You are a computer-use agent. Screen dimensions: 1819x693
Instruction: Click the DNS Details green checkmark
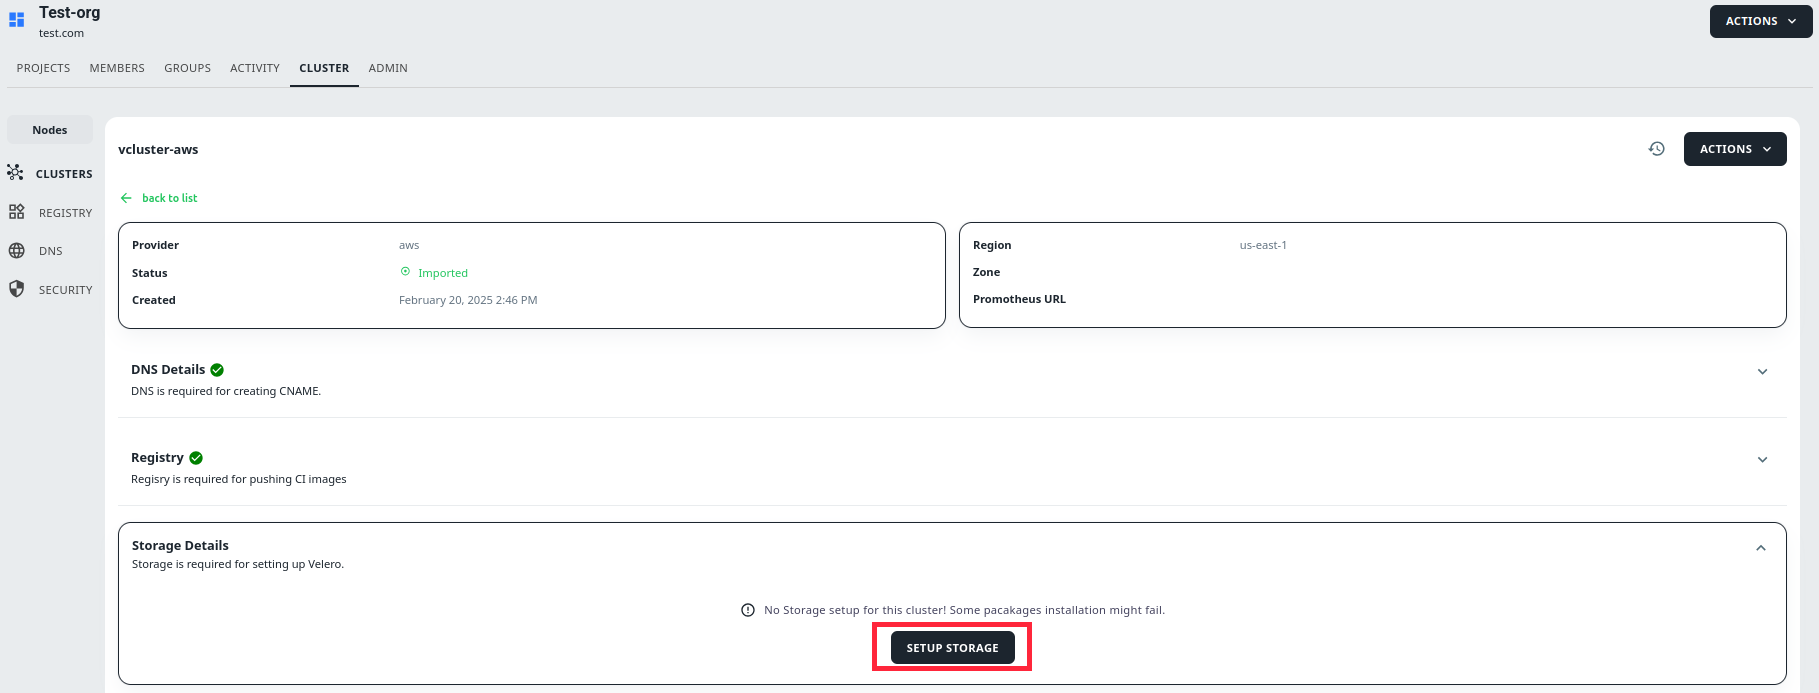coord(217,370)
